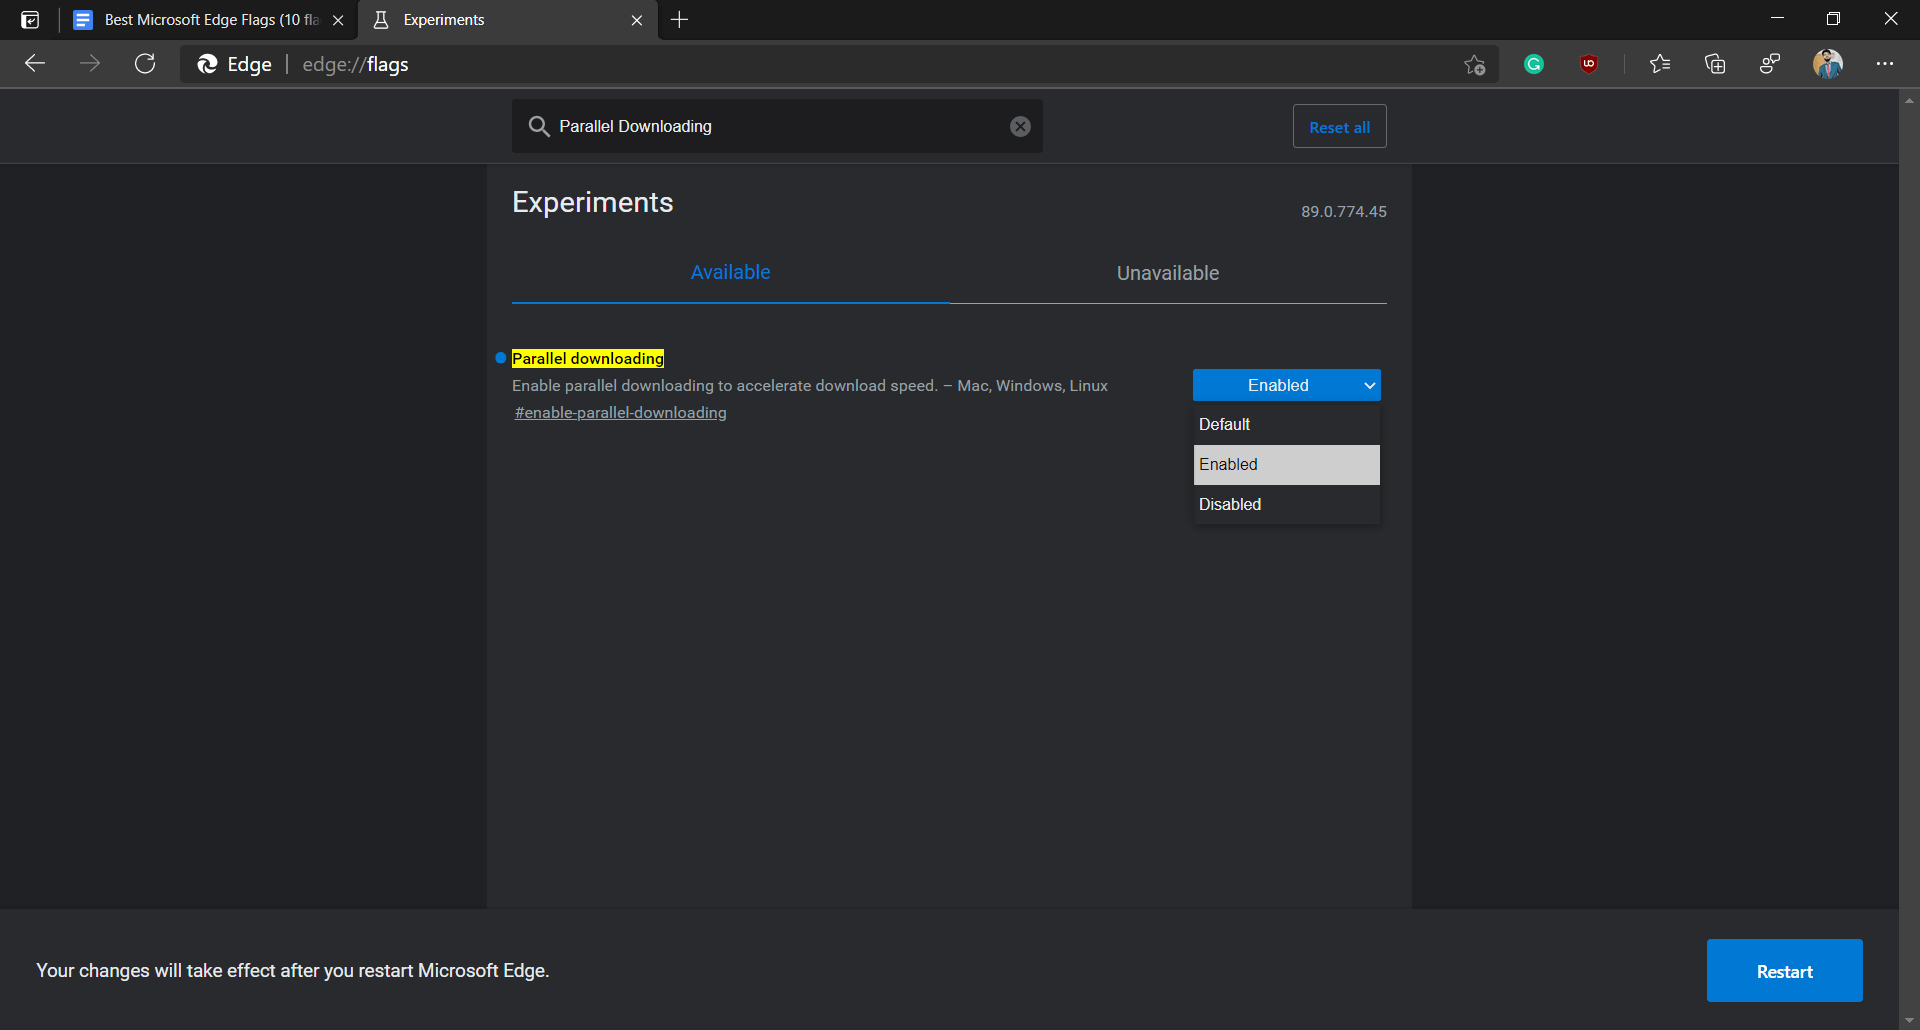Open Settings and more menu
This screenshot has width=1920, height=1030.
(1887, 63)
